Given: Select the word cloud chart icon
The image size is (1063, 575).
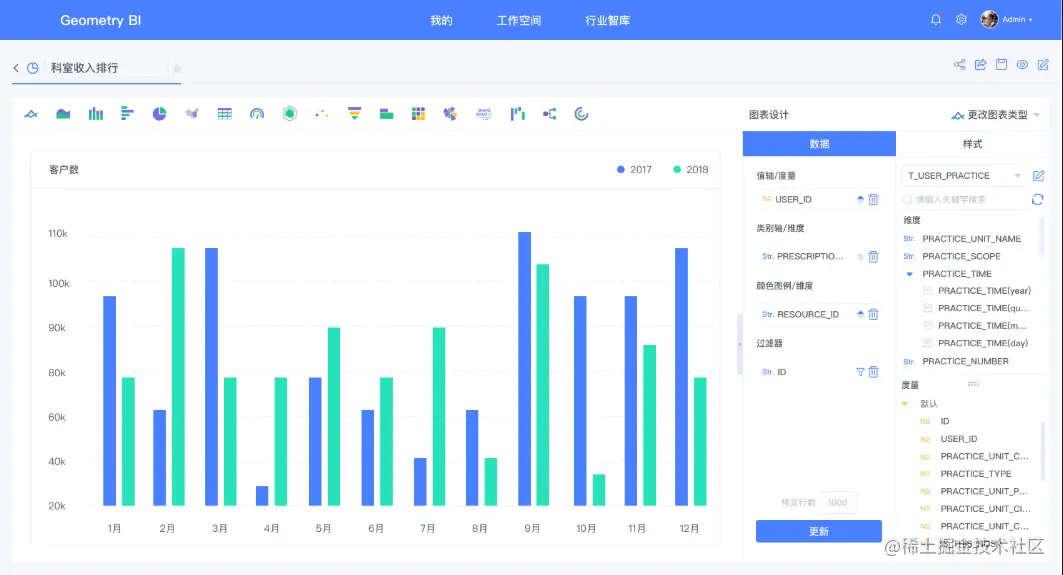Looking at the screenshot, I should (483, 114).
